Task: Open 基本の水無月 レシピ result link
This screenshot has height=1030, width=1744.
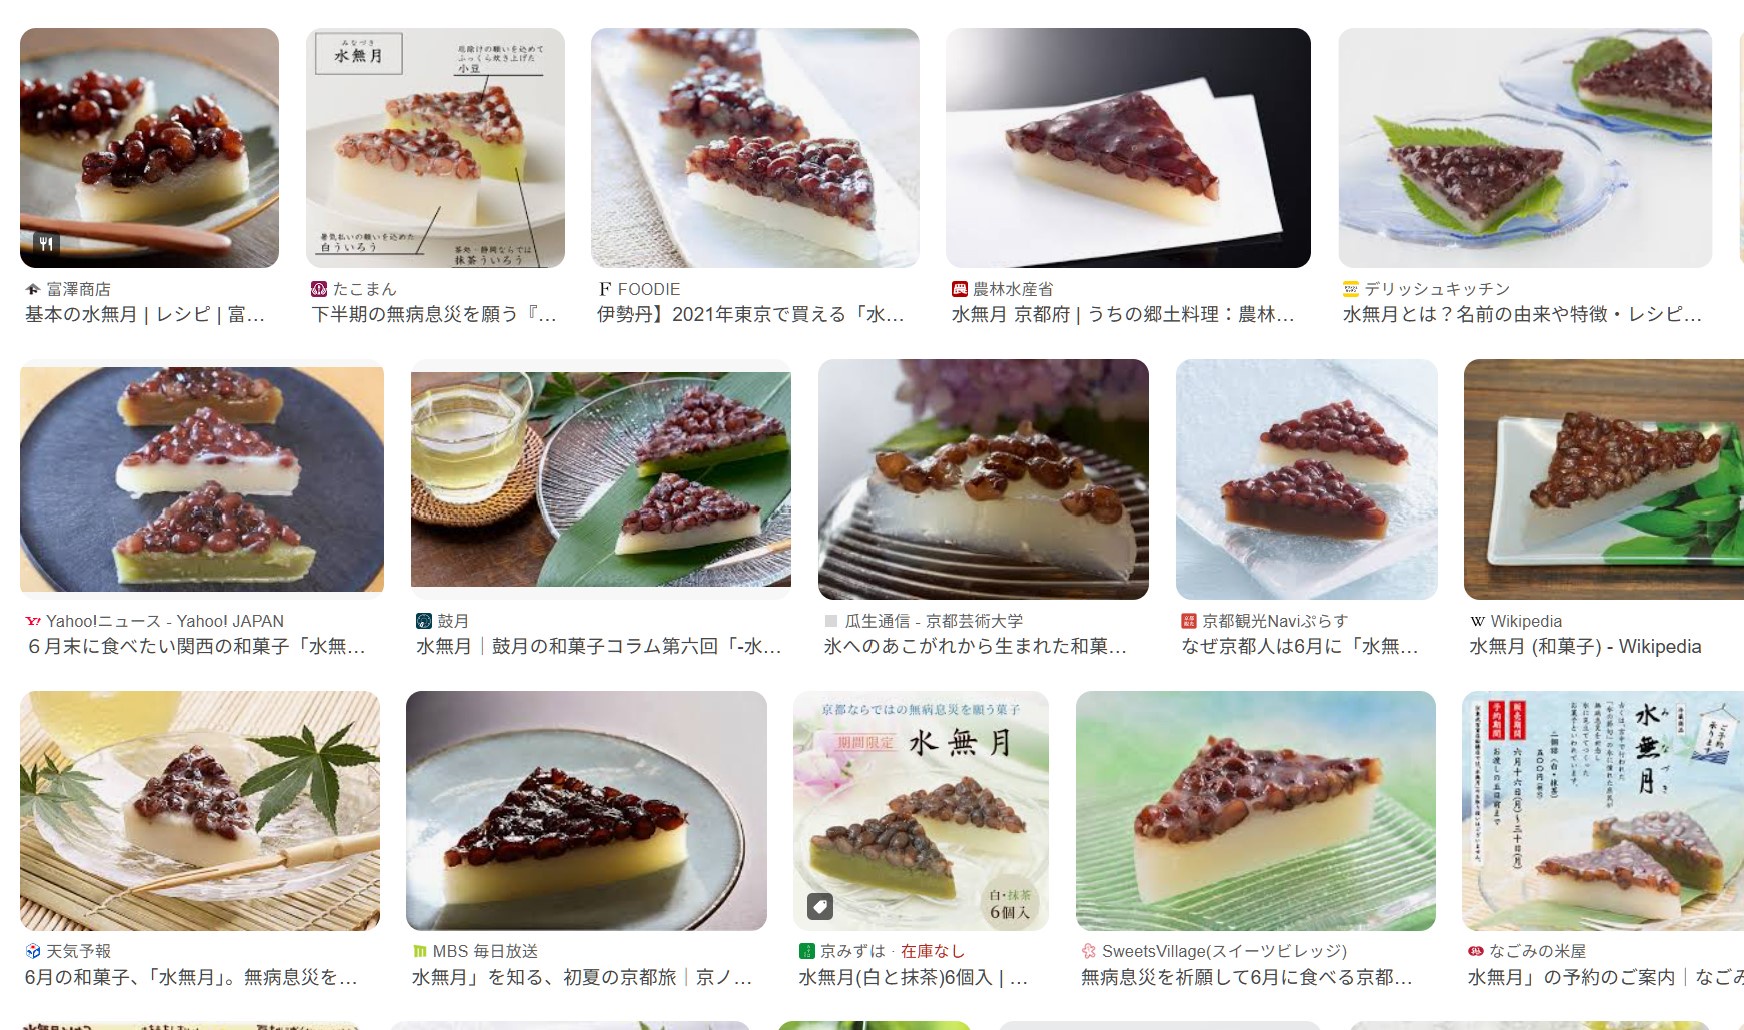Action: tap(145, 314)
